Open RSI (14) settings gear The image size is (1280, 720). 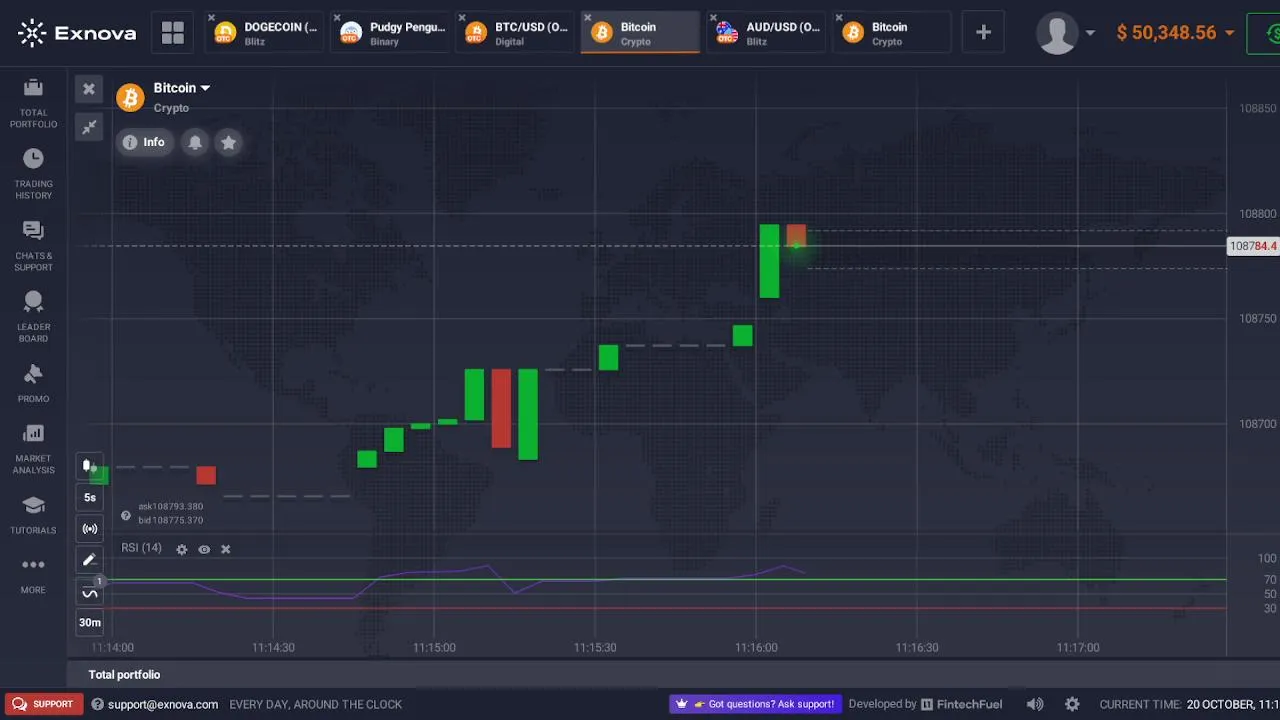pyautogui.click(x=182, y=549)
